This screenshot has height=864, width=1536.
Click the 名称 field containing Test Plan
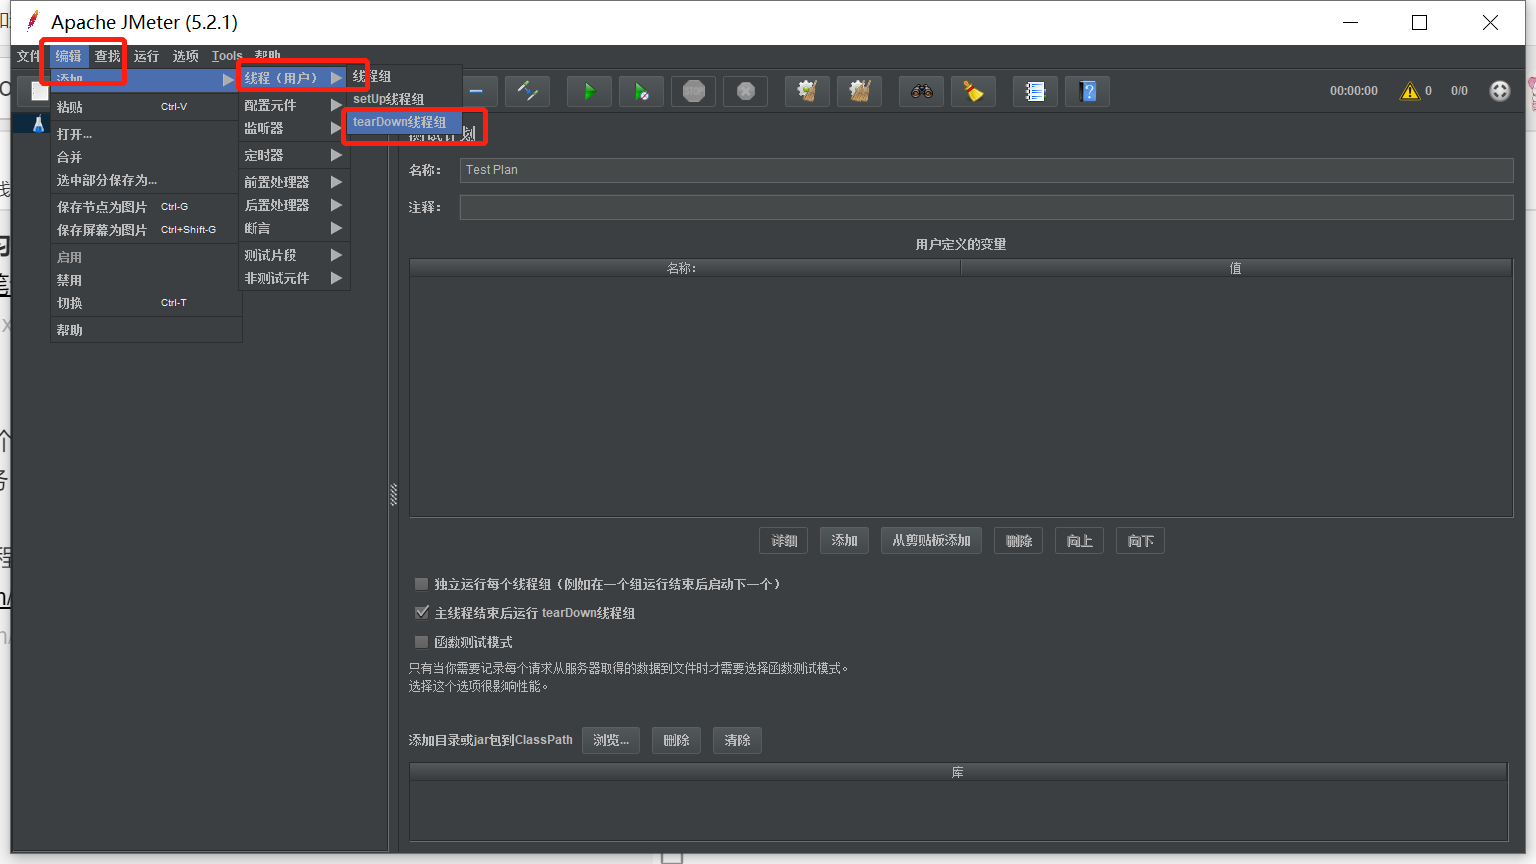(986, 170)
